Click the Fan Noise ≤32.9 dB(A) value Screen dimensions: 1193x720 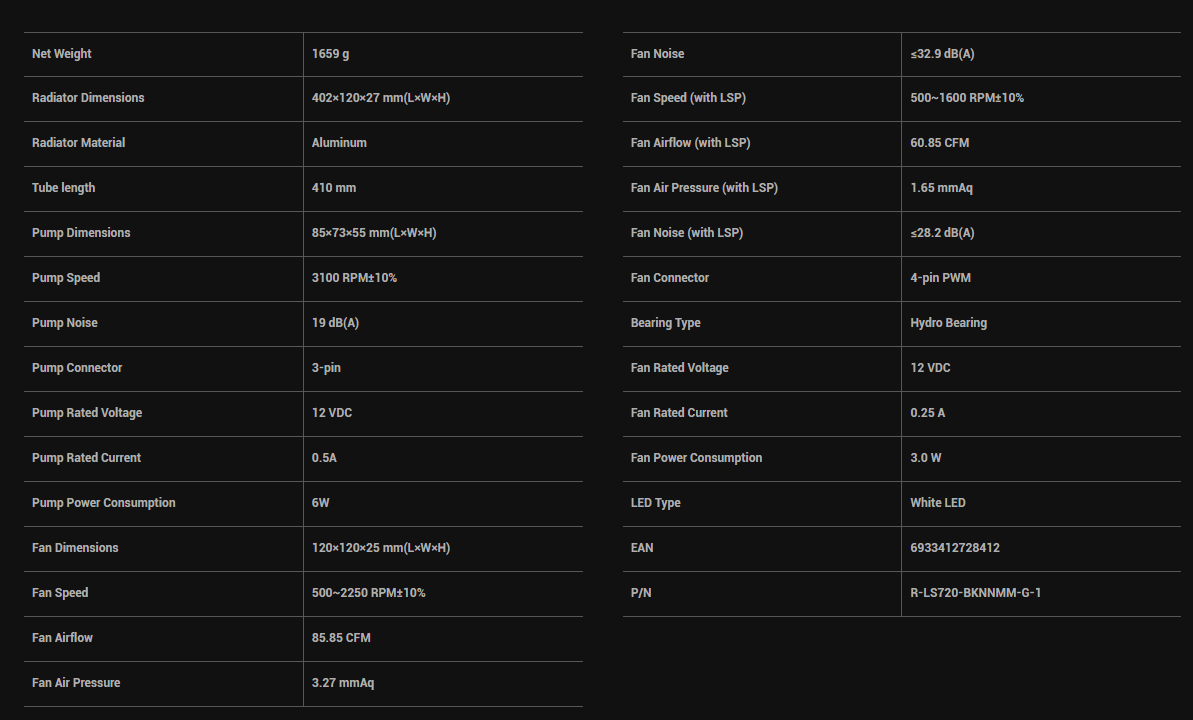coord(942,54)
